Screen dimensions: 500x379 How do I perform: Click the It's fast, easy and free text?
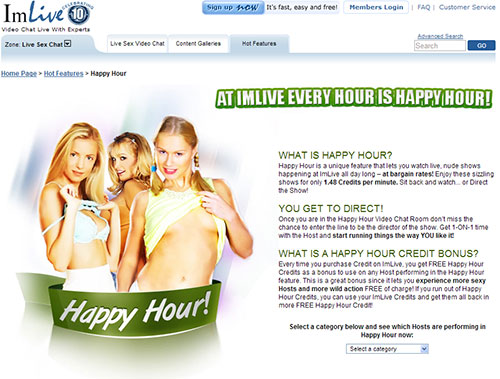[x=302, y=7]
